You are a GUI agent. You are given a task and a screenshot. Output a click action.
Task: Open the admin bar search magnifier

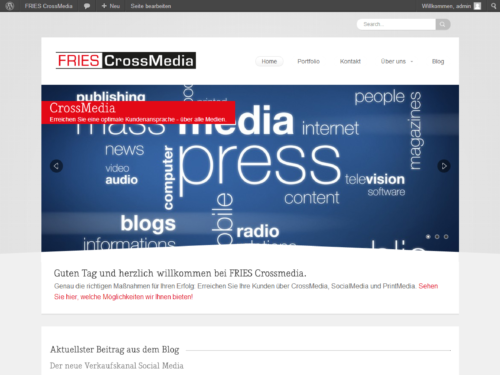coord(493,6)
